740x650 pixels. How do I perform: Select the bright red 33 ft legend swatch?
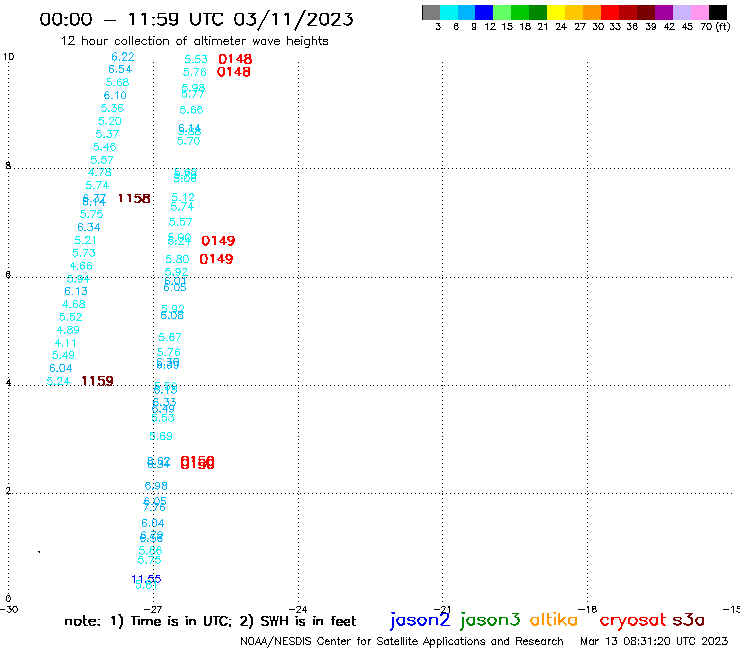[610, 12]
